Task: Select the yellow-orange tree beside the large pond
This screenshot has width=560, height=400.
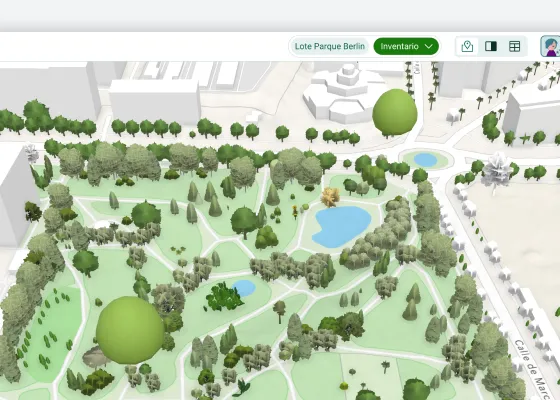Action: click(329, 197)
